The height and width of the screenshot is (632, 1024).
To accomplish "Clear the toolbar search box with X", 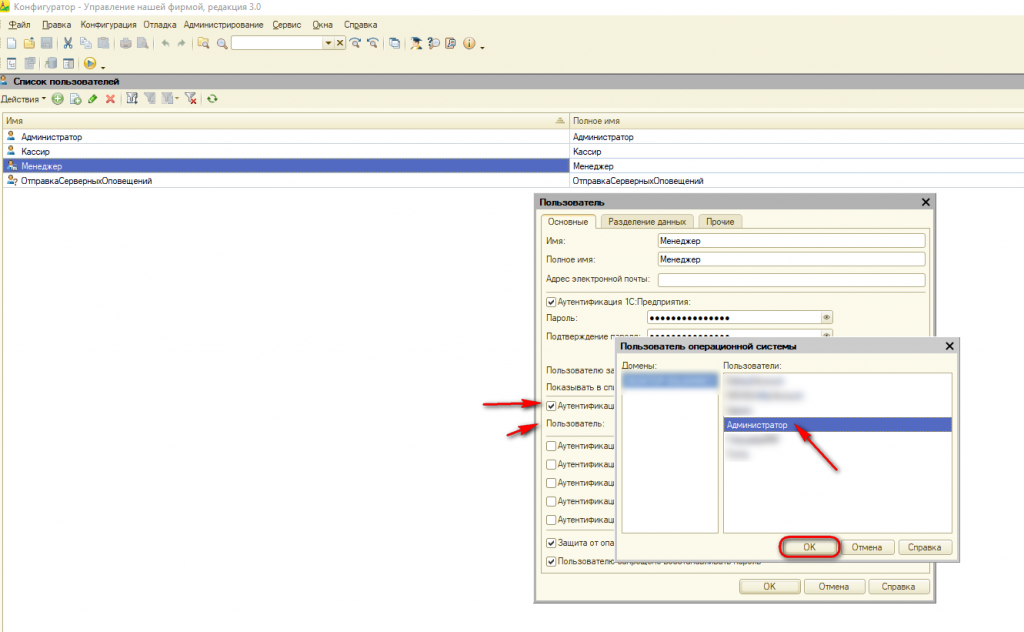I will pos(340,43).
